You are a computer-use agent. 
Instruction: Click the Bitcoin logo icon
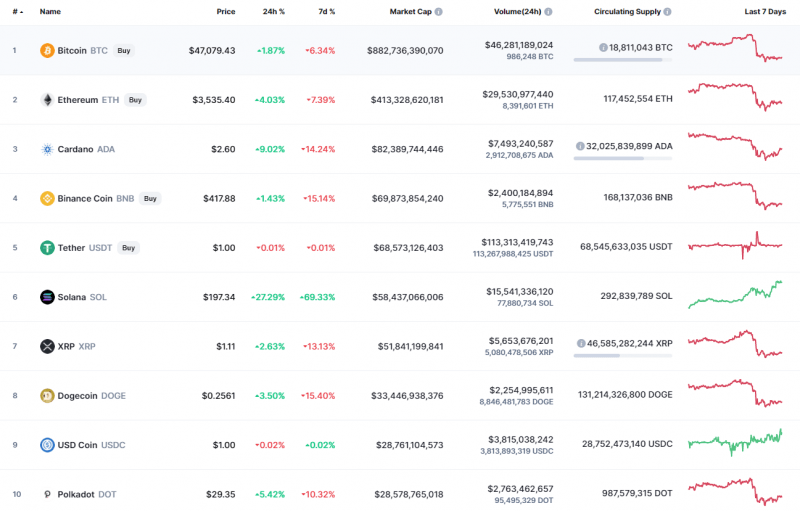tap(47, 50)
